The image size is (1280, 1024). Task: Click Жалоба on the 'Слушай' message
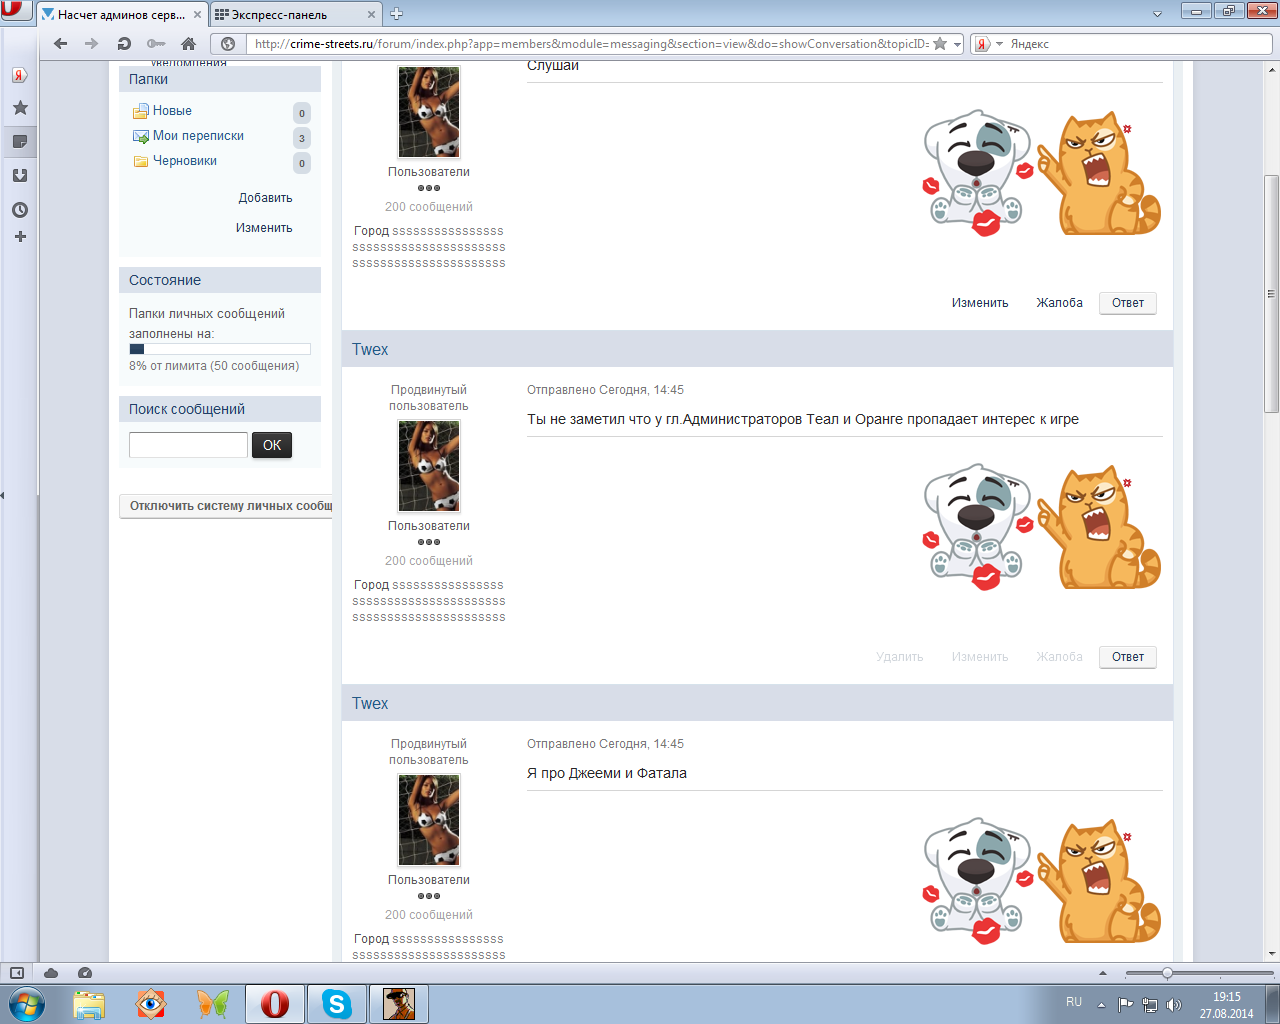[1060, 303]
